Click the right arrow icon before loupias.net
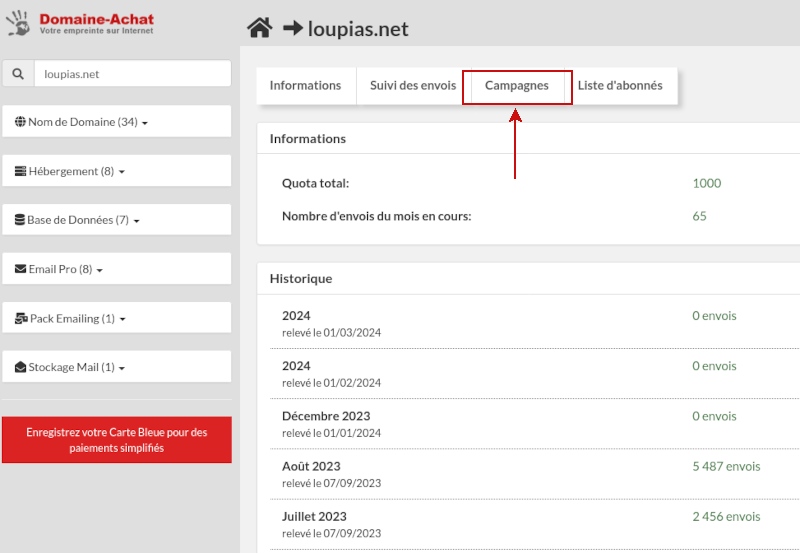Image resolution: width=801 pixels, height=554 pixels. coord(293,28)
